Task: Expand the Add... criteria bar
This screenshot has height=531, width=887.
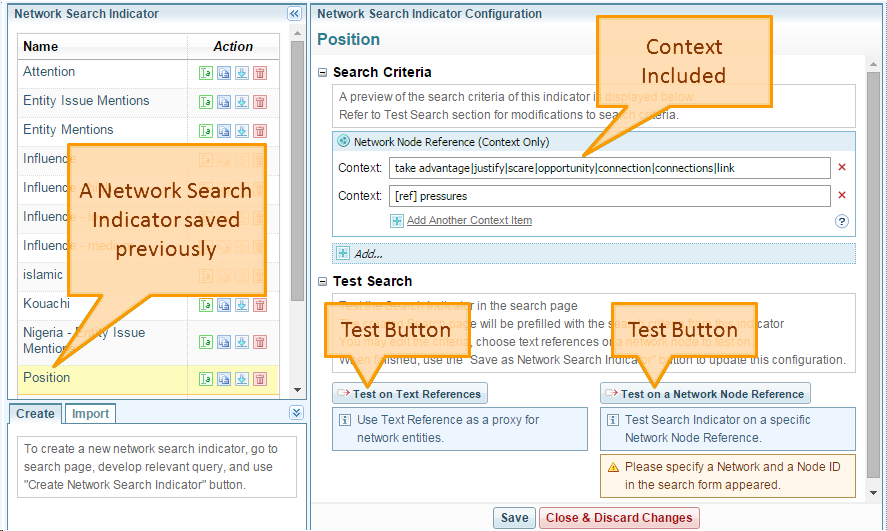Action: pyautogui.click(x=343, y=254)
